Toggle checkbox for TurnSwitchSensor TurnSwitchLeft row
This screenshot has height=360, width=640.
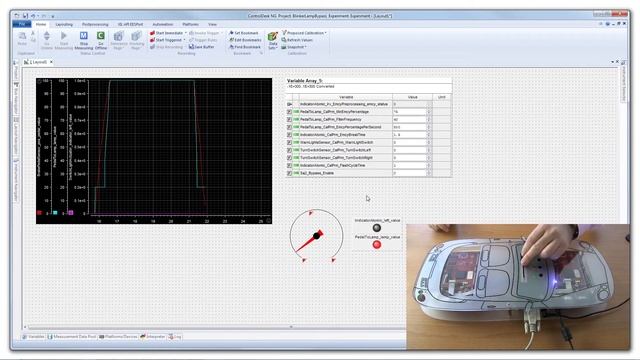[x=289, y=150]
